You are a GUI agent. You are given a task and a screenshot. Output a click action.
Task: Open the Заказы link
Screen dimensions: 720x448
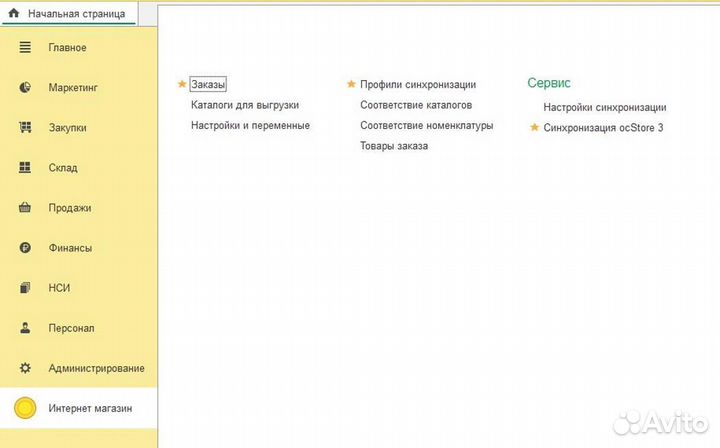pyautogui.click(x=208, y=84)
